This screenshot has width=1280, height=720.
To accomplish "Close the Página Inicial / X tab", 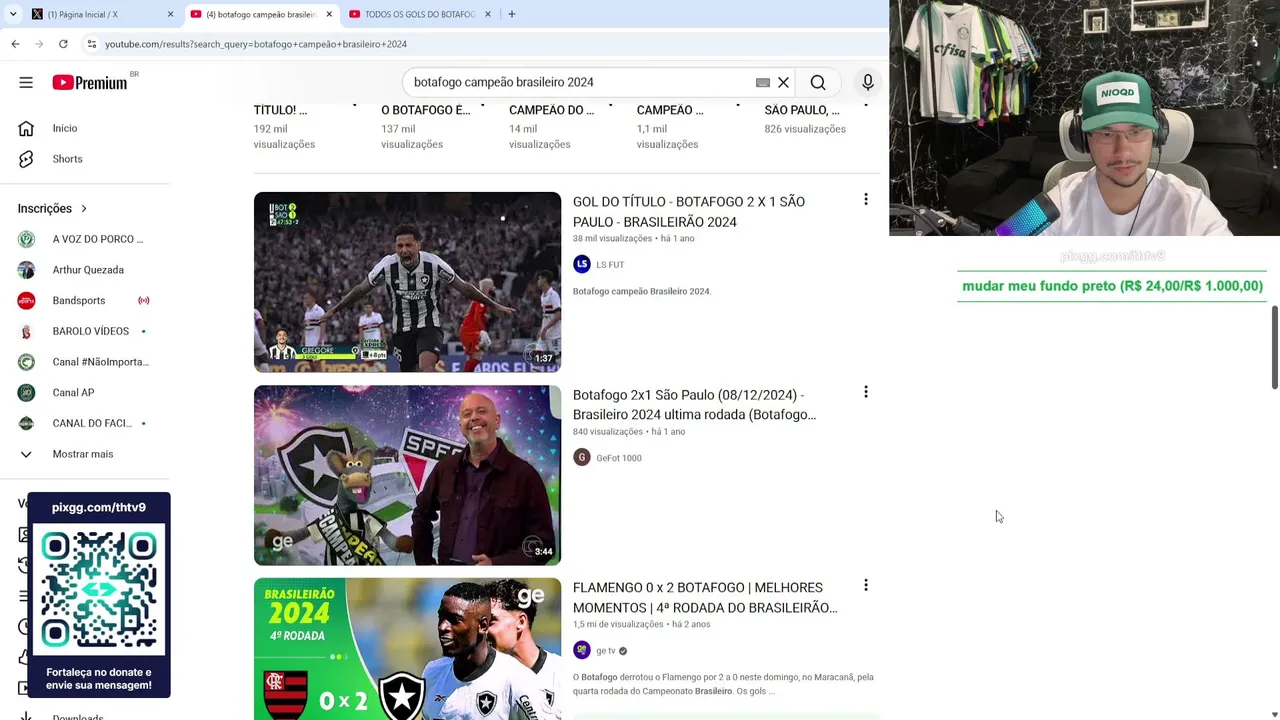I will click(x=170, y=14).
